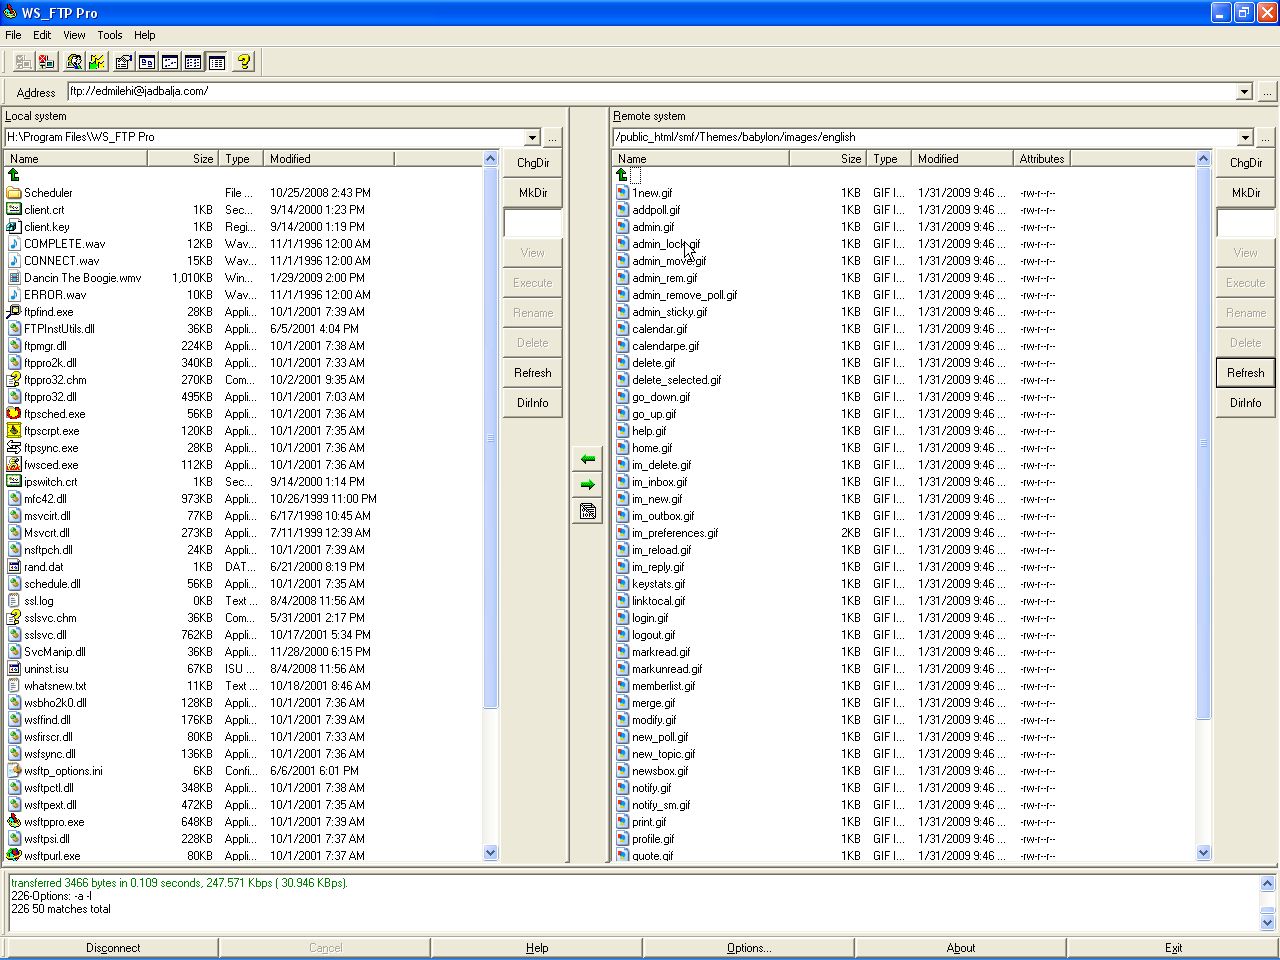The height and width of the screenshot is (960, 1280).
Task: Click the Disconnect button at bottom
Action: 113,948
